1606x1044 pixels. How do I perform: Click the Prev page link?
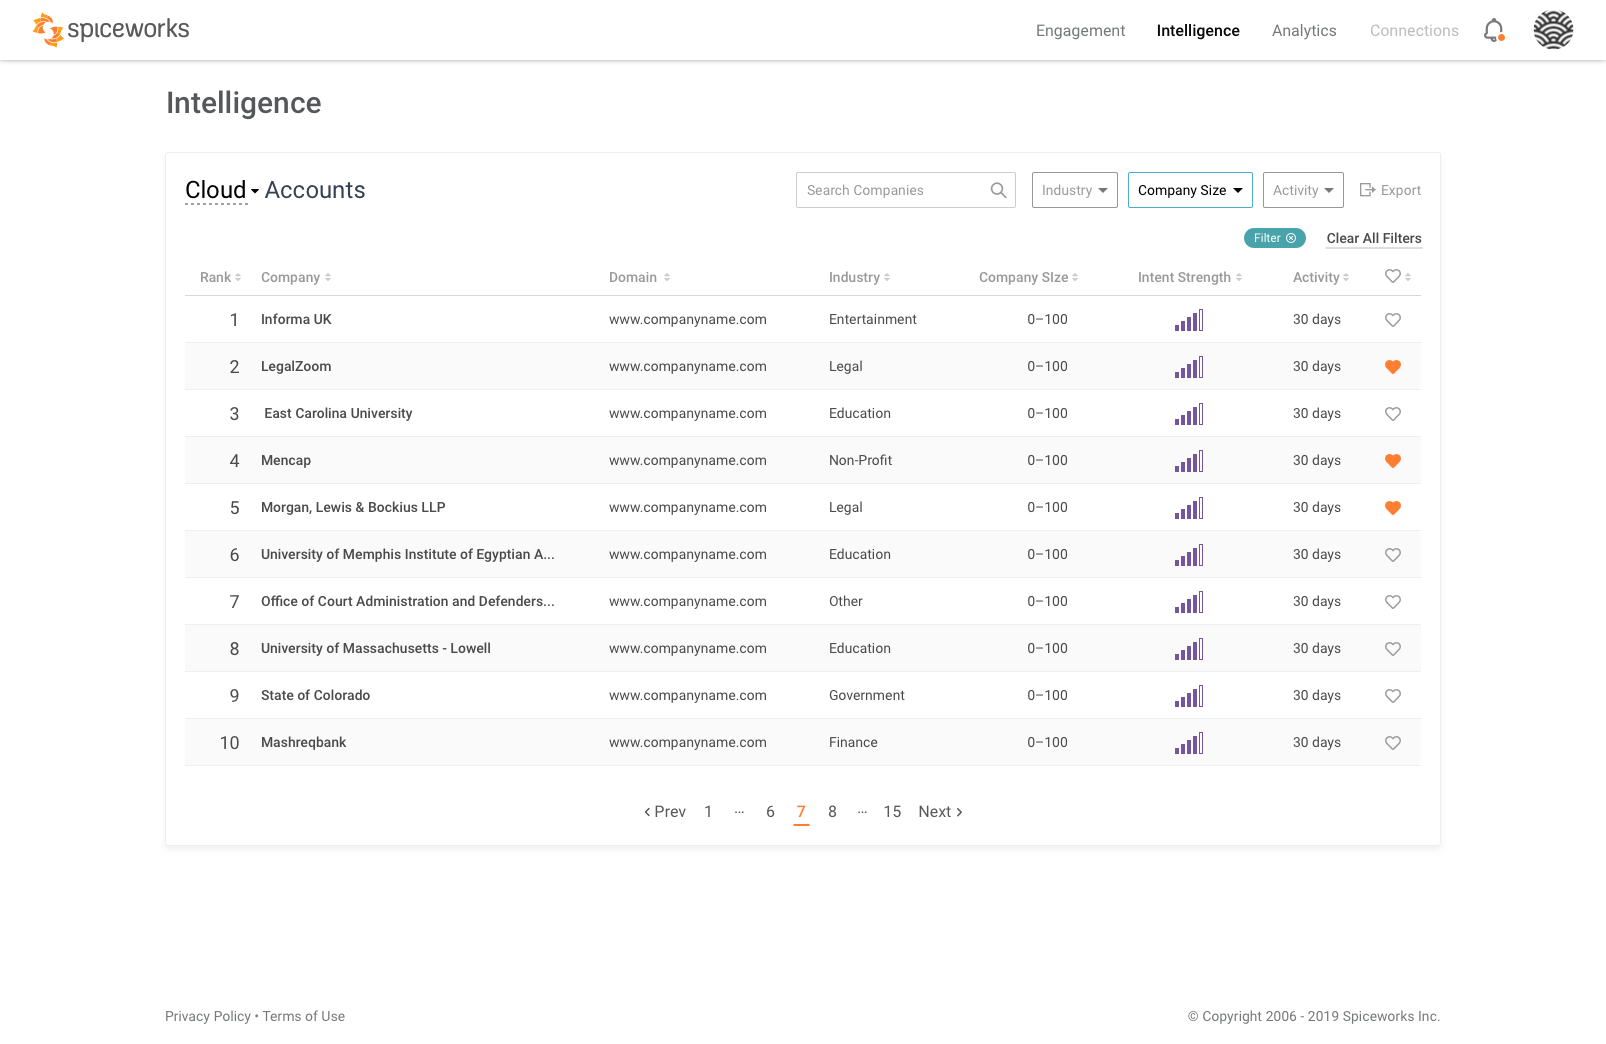pyautogui.click(x=665, y=812)
